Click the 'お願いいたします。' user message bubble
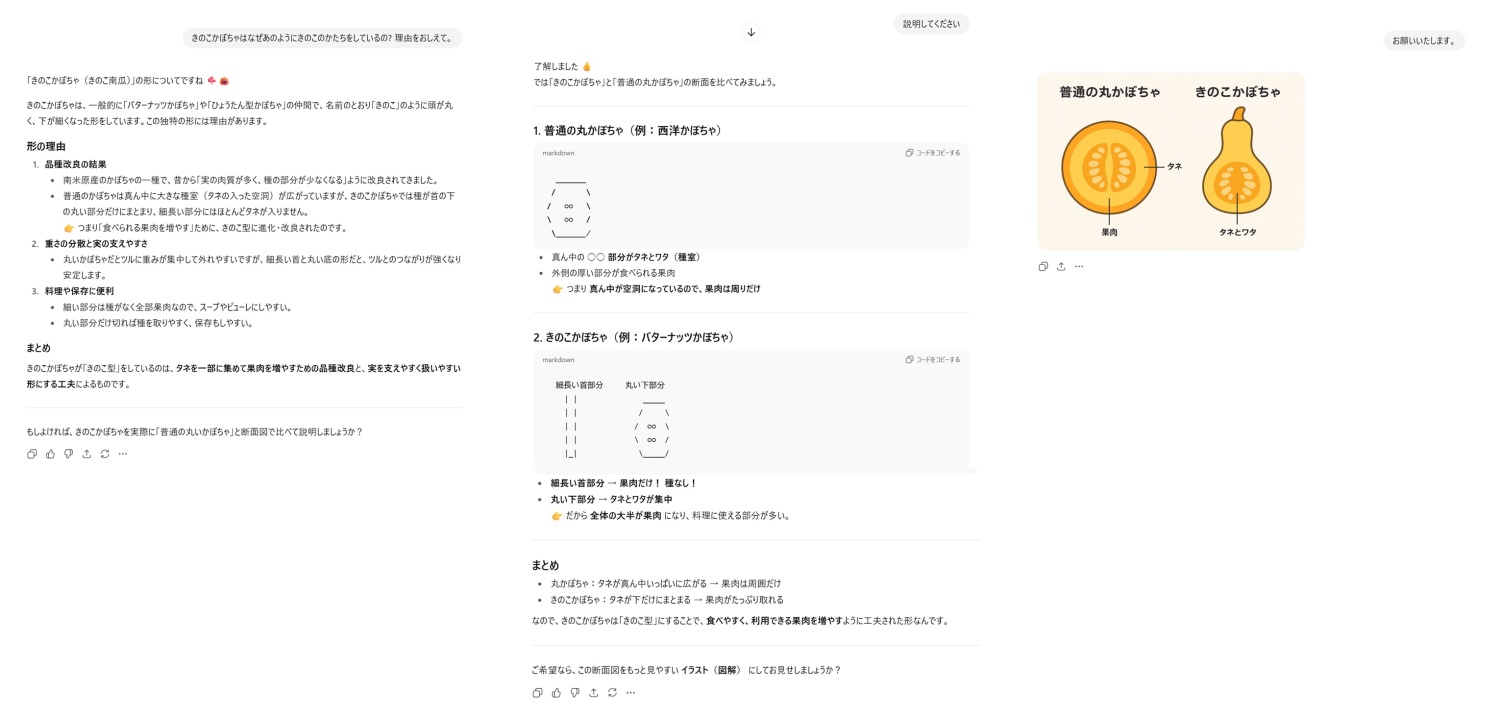1500x713 pixels. click(1424, 41)
